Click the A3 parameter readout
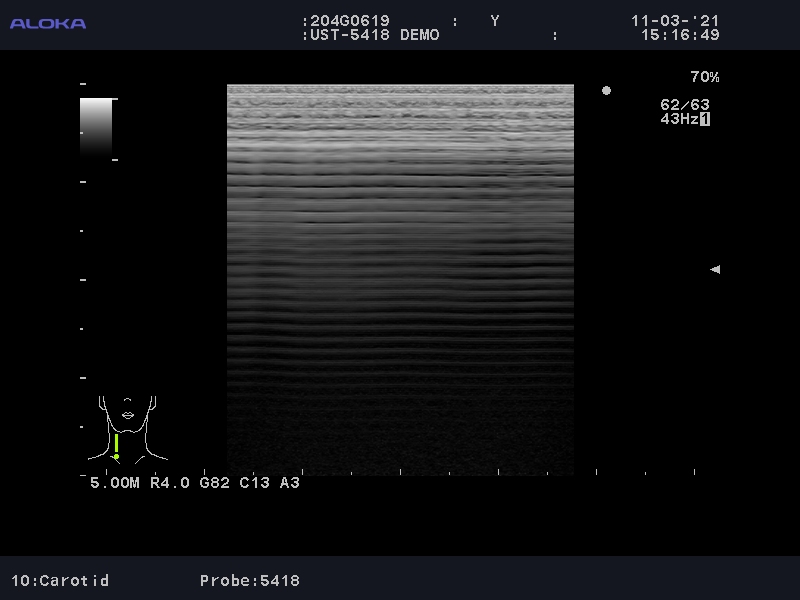The height and width of the screenshot is (600, 800). [x=289, y=483]
